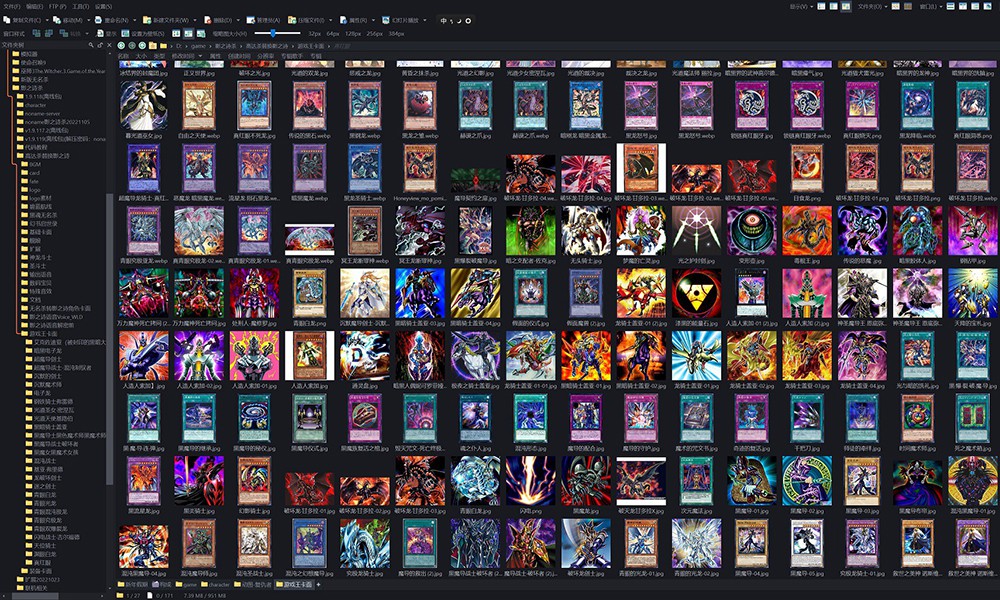Click the second green navigation arrow
This screenshot has height=600, width=1000.
(131, 46)
